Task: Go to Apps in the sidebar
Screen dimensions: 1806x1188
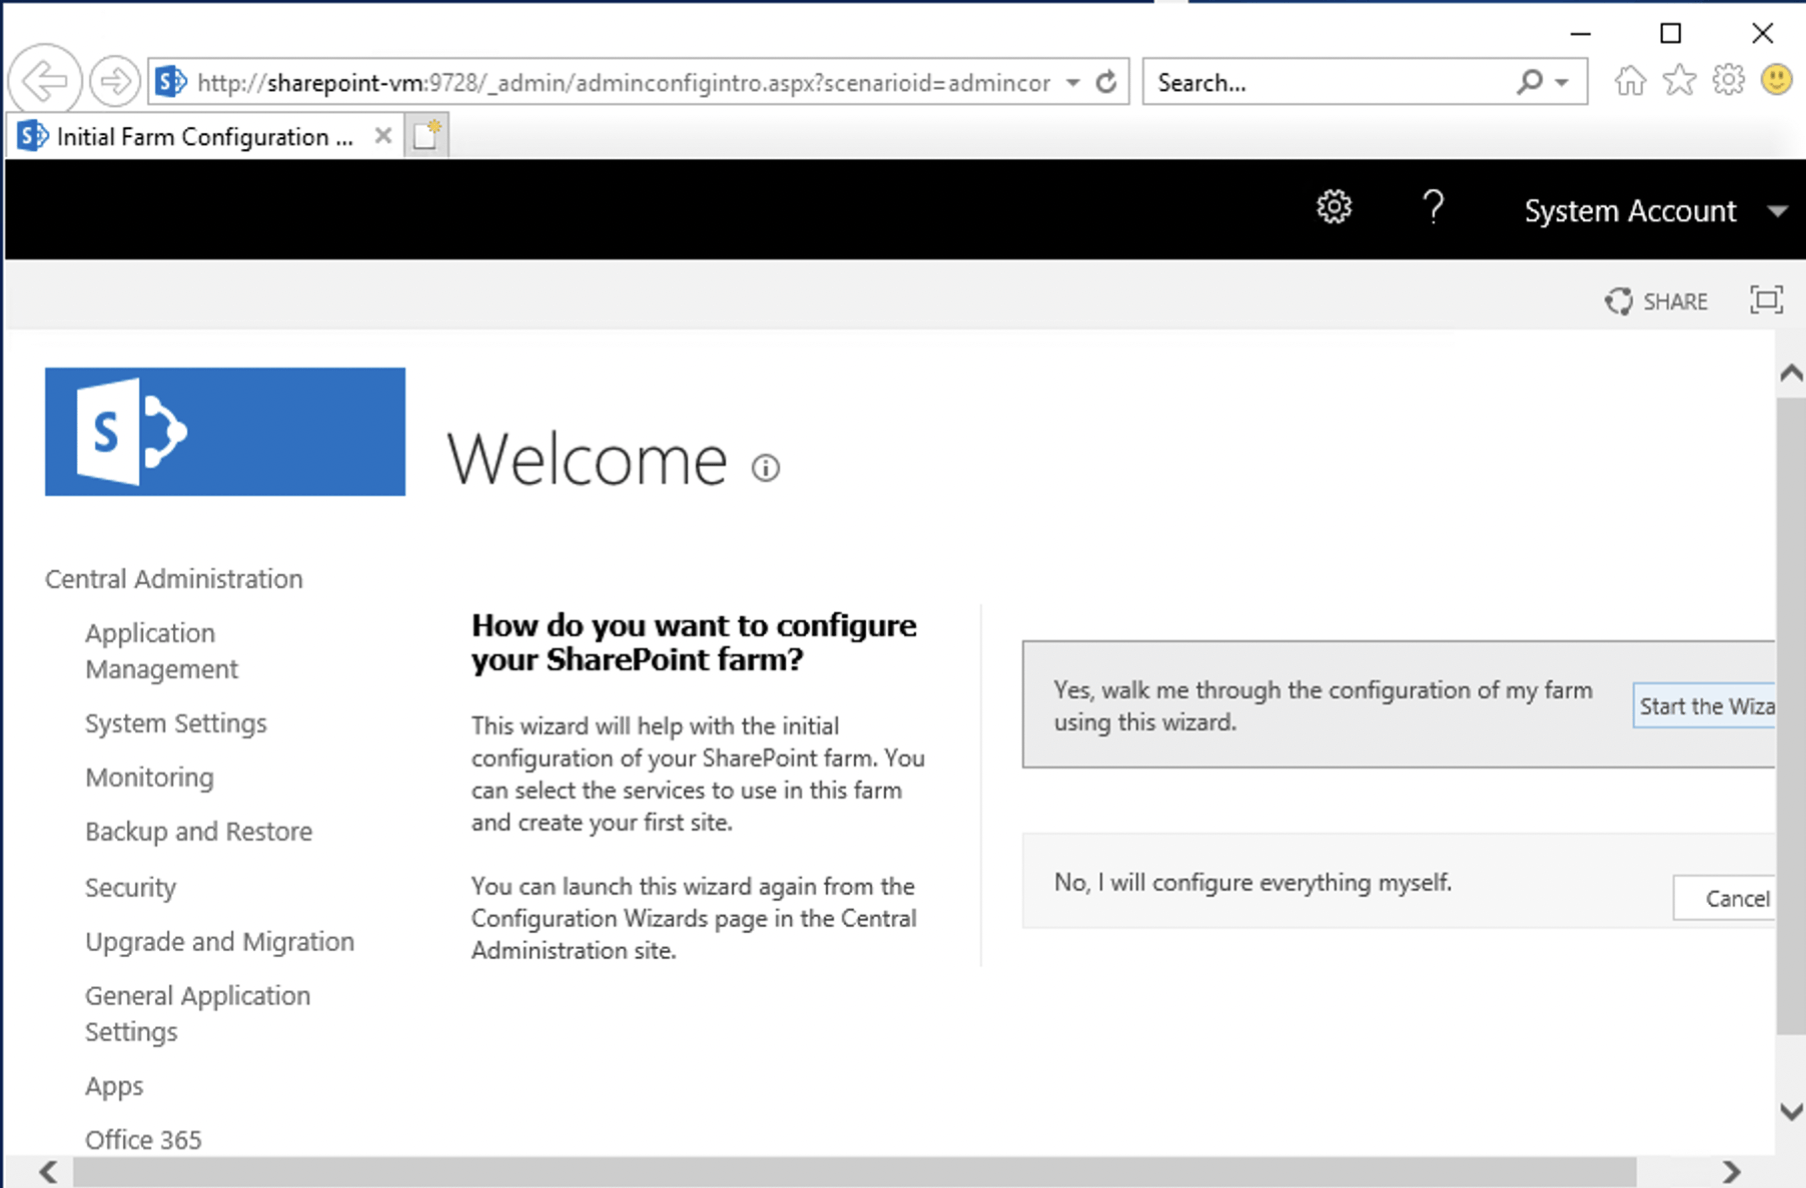Action: click(114, 1086)
